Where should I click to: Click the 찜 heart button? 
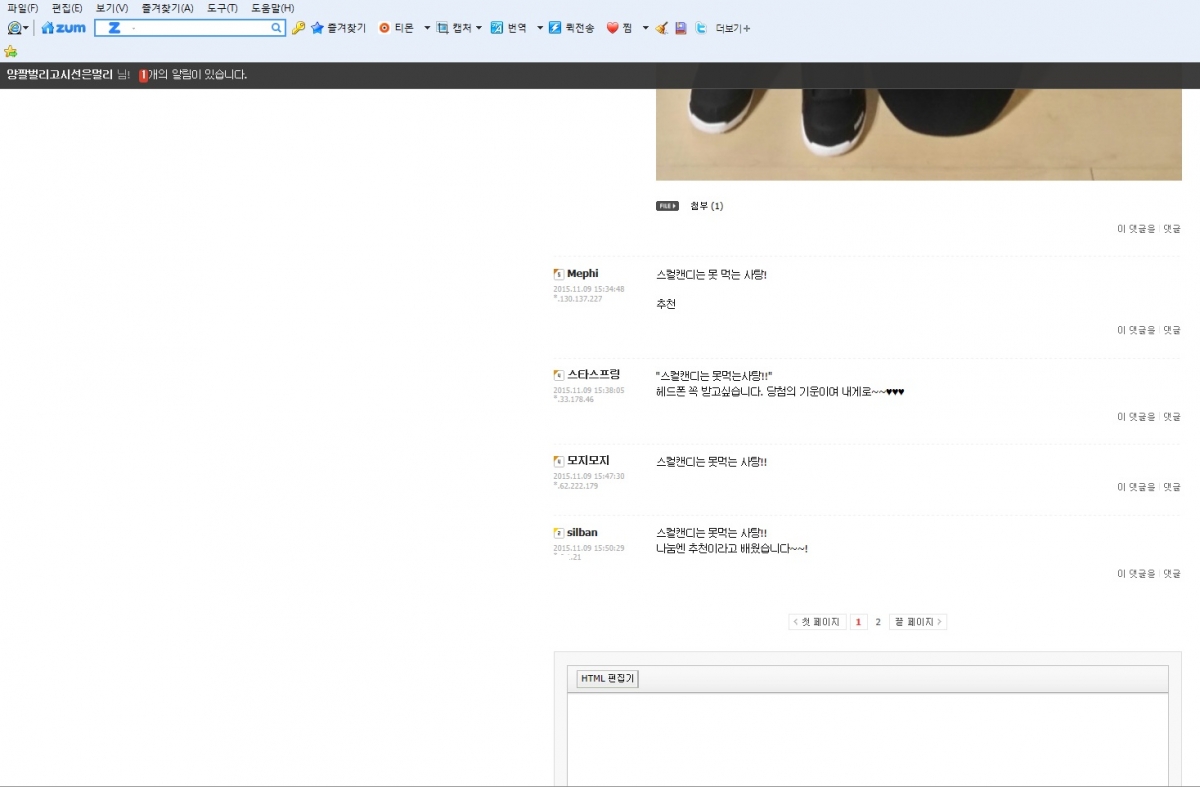(x=620, y=28)
